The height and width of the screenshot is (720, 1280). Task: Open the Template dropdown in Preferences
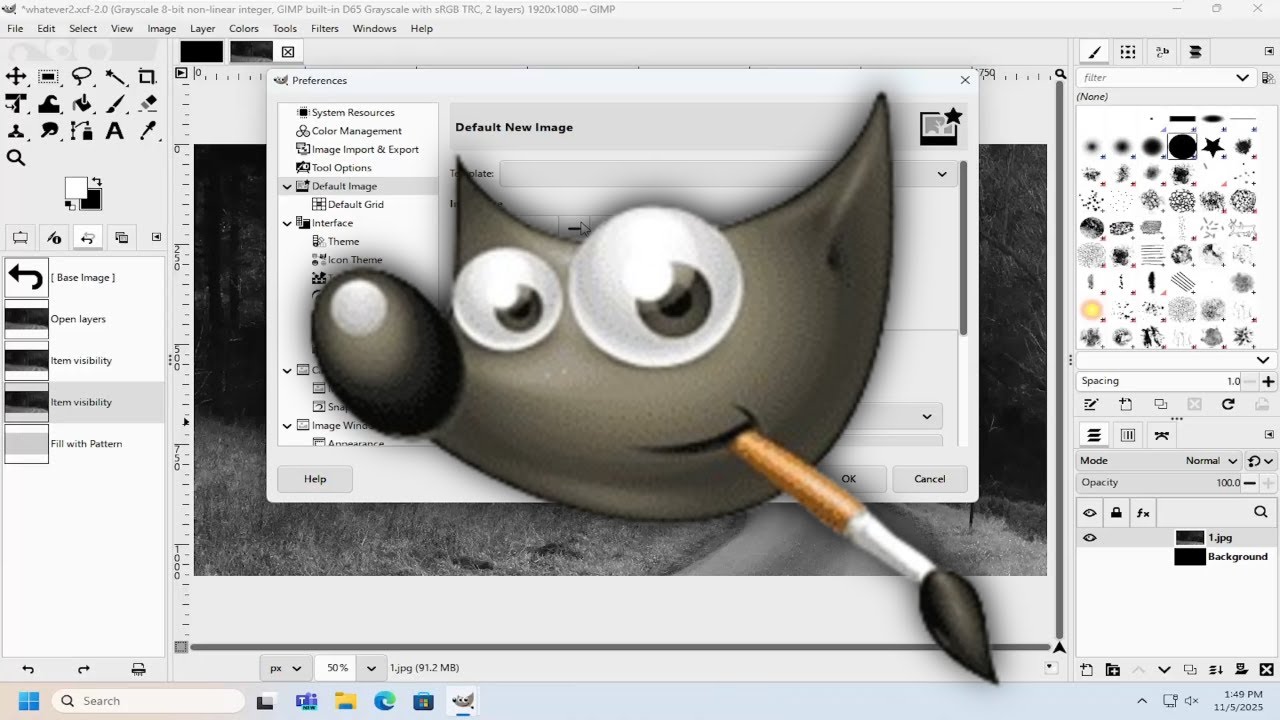click(728, 174)
